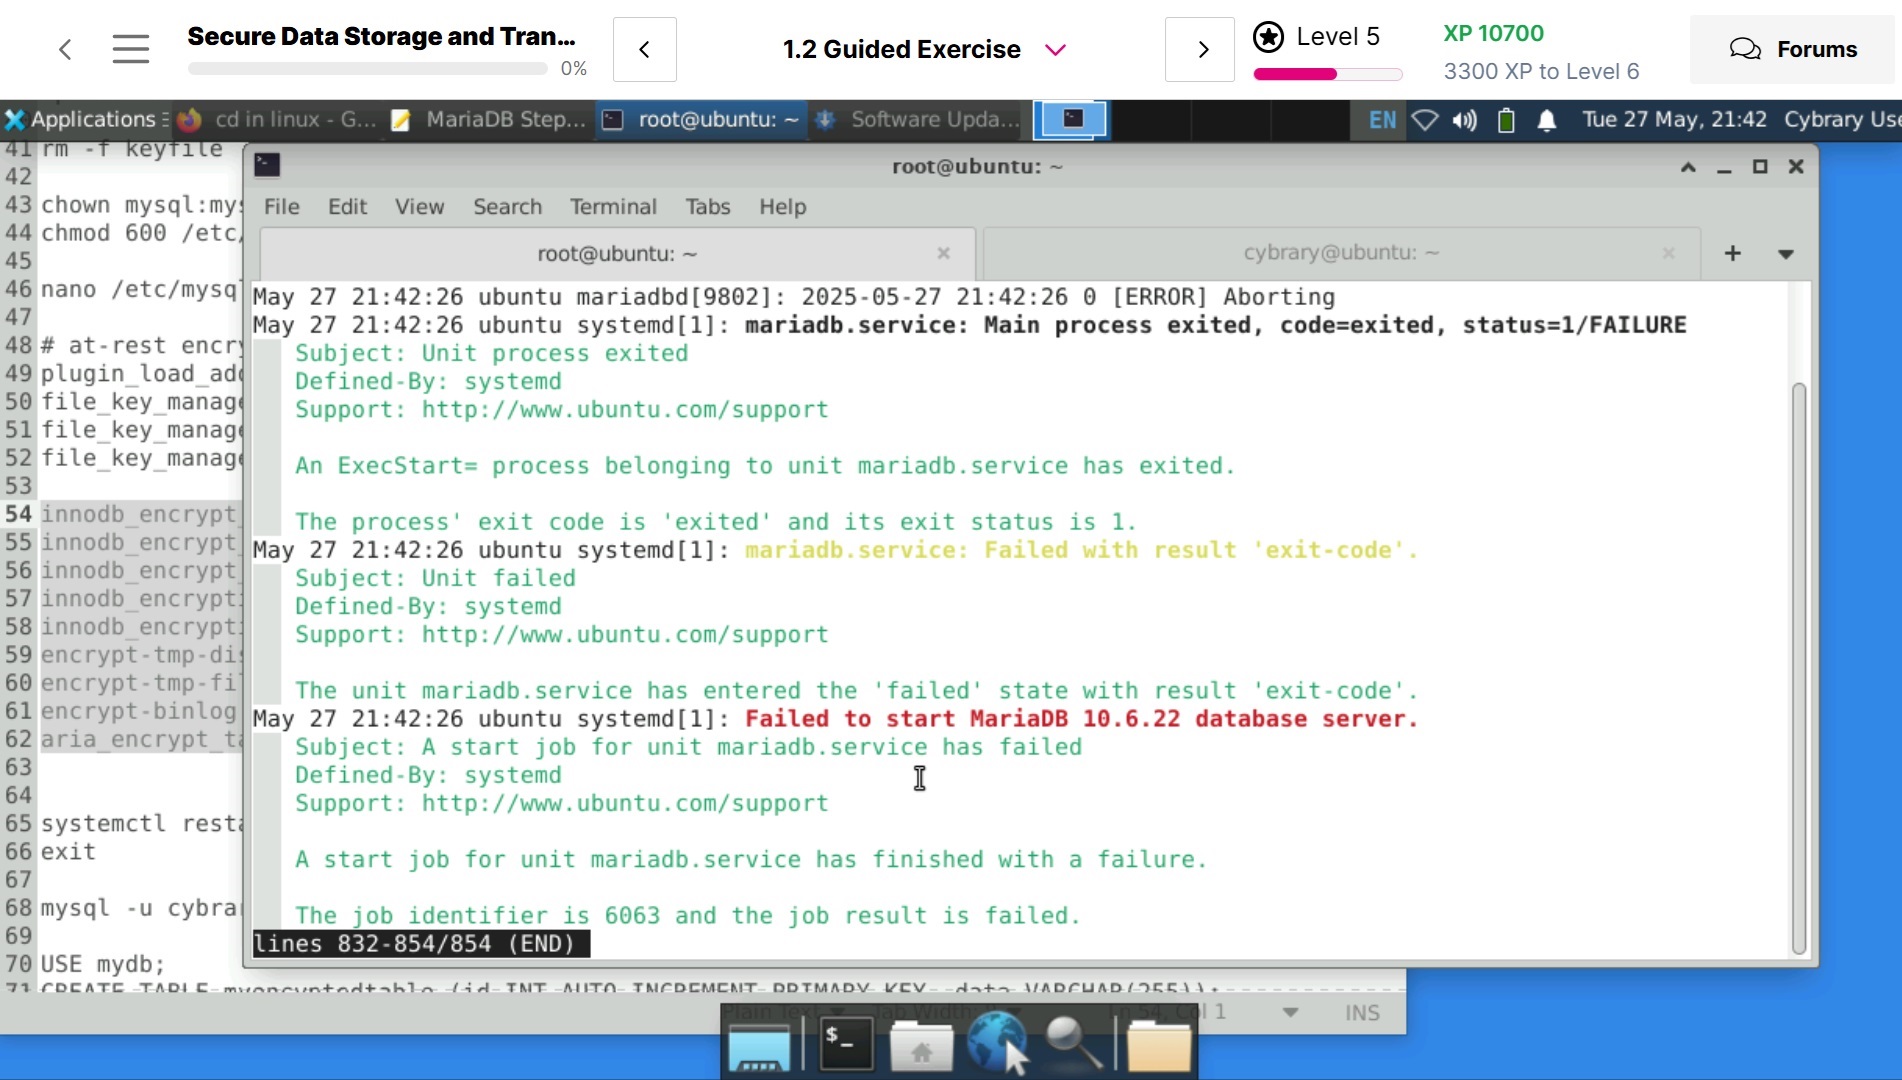Switch to the root@ubuntu taskbar window

700,119
